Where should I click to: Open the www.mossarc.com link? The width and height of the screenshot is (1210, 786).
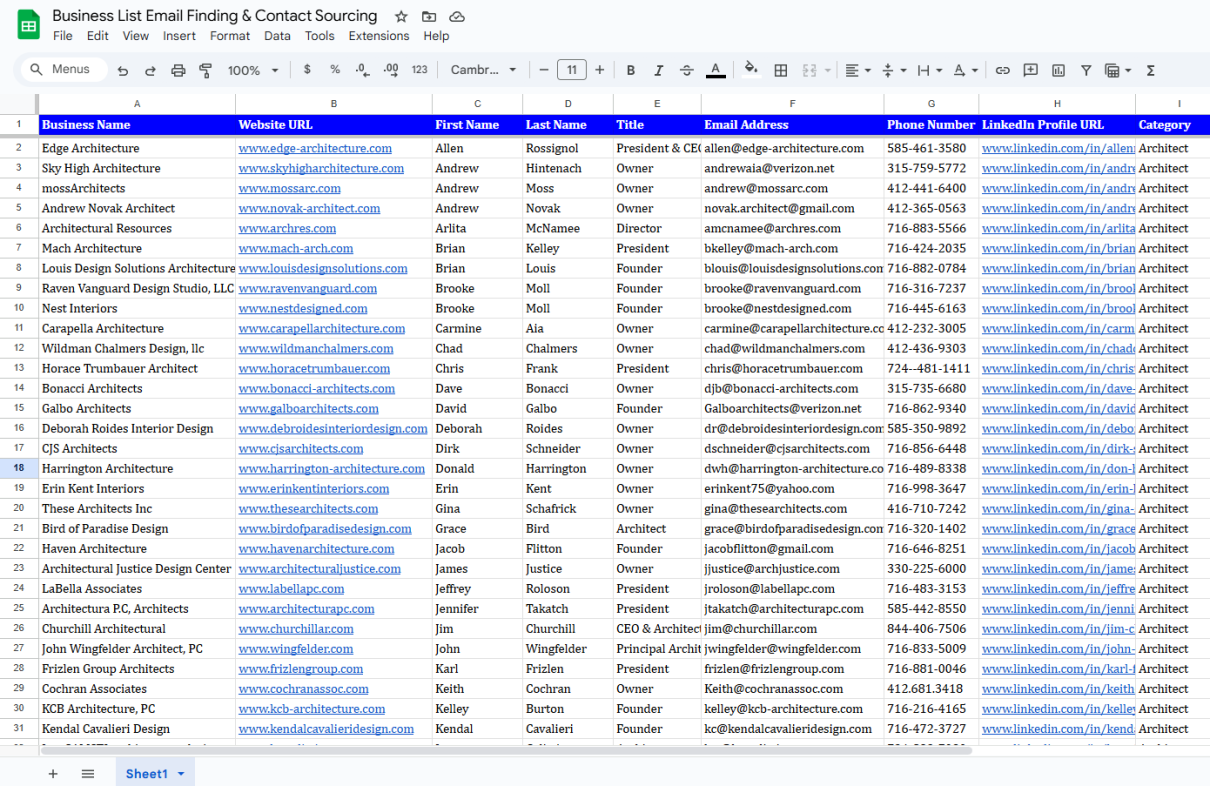tap(290, 188)
